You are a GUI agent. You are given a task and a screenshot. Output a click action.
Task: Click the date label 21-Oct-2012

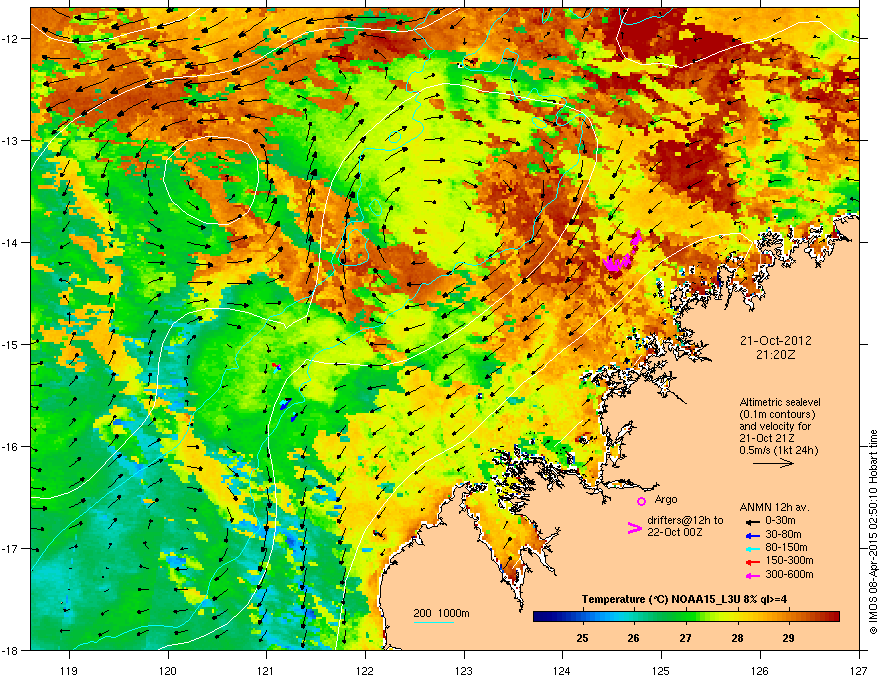click(776, 341)
